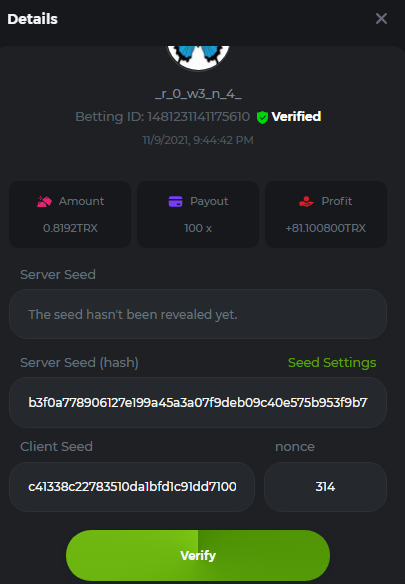Click the Payout 100 x card
The image size is (405, 584).
tap(198, 215)
